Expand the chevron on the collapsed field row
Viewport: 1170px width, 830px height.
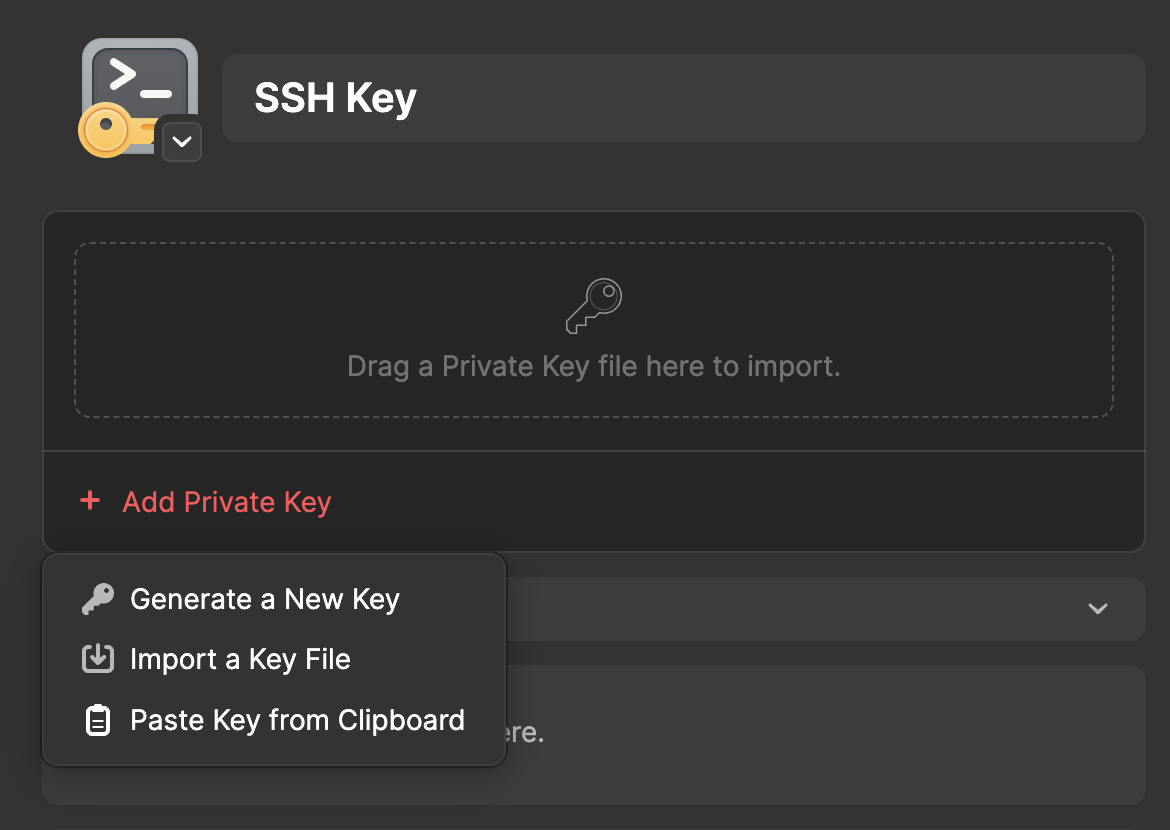click(x=1098, y=609)
